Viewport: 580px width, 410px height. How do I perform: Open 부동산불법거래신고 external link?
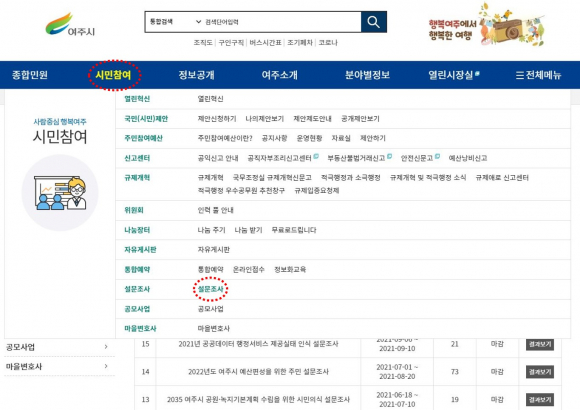[360, 158]
